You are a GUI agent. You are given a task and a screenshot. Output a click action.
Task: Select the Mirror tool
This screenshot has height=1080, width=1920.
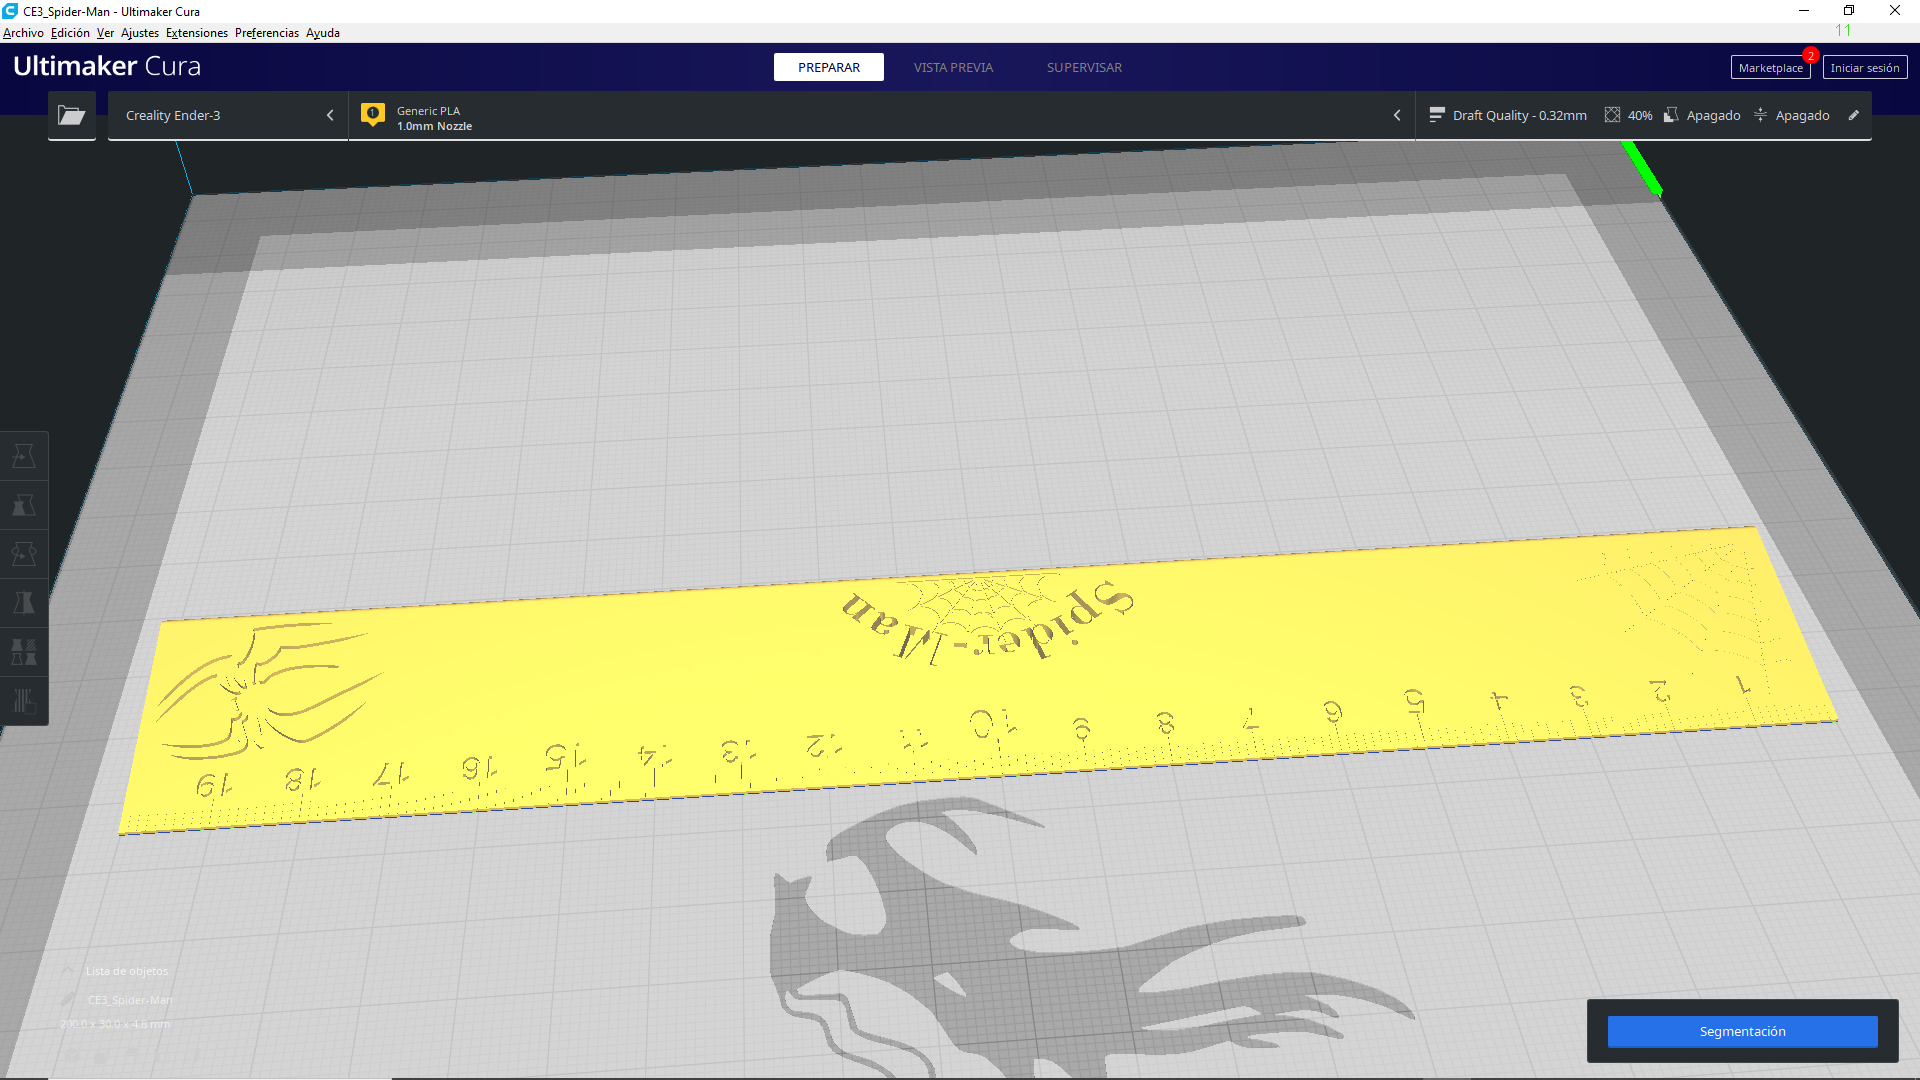[x=24, y=601]
